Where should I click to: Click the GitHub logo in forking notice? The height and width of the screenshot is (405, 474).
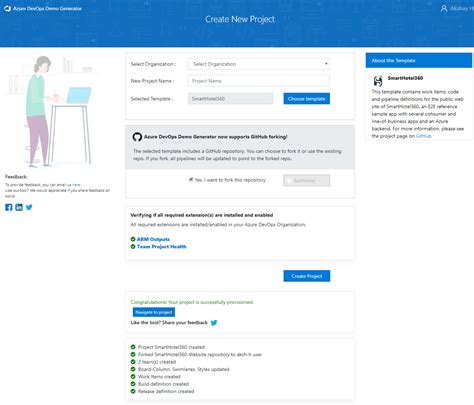[x=137, y=137]
